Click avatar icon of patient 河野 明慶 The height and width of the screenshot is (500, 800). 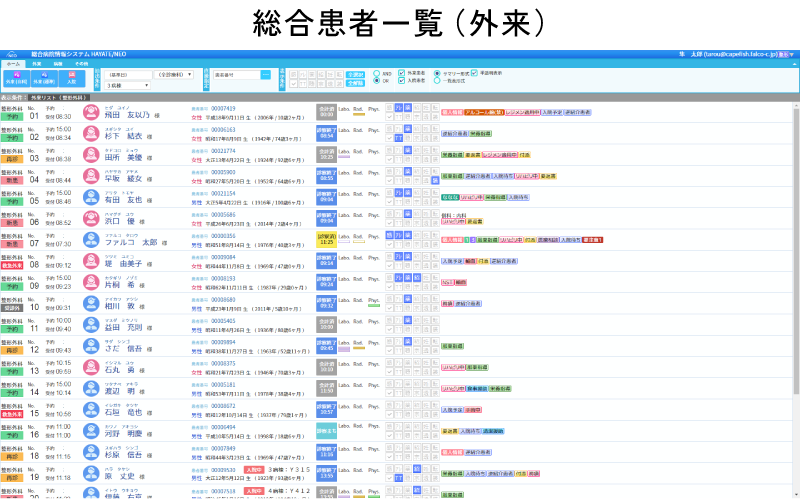[91, 431]
